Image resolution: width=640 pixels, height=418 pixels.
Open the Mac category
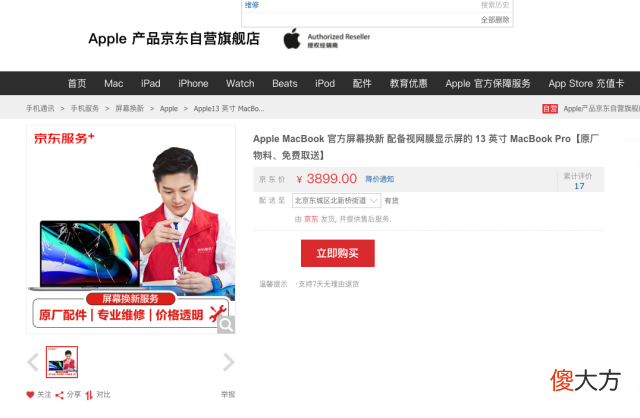pyautogui.click(x=113, y=84)
